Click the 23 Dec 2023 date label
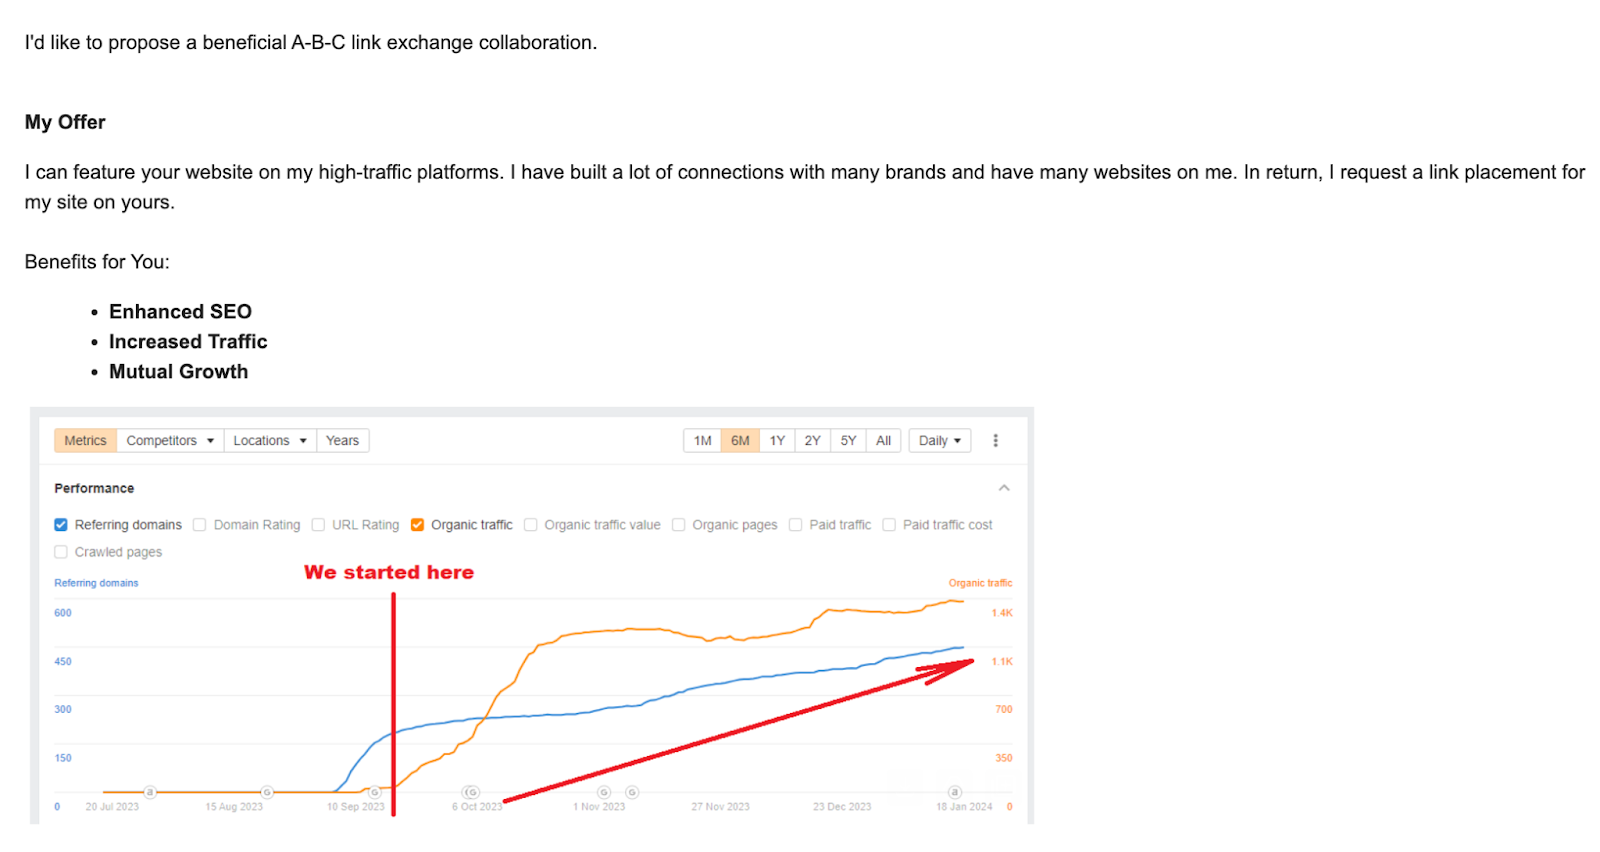 [842, 807]
